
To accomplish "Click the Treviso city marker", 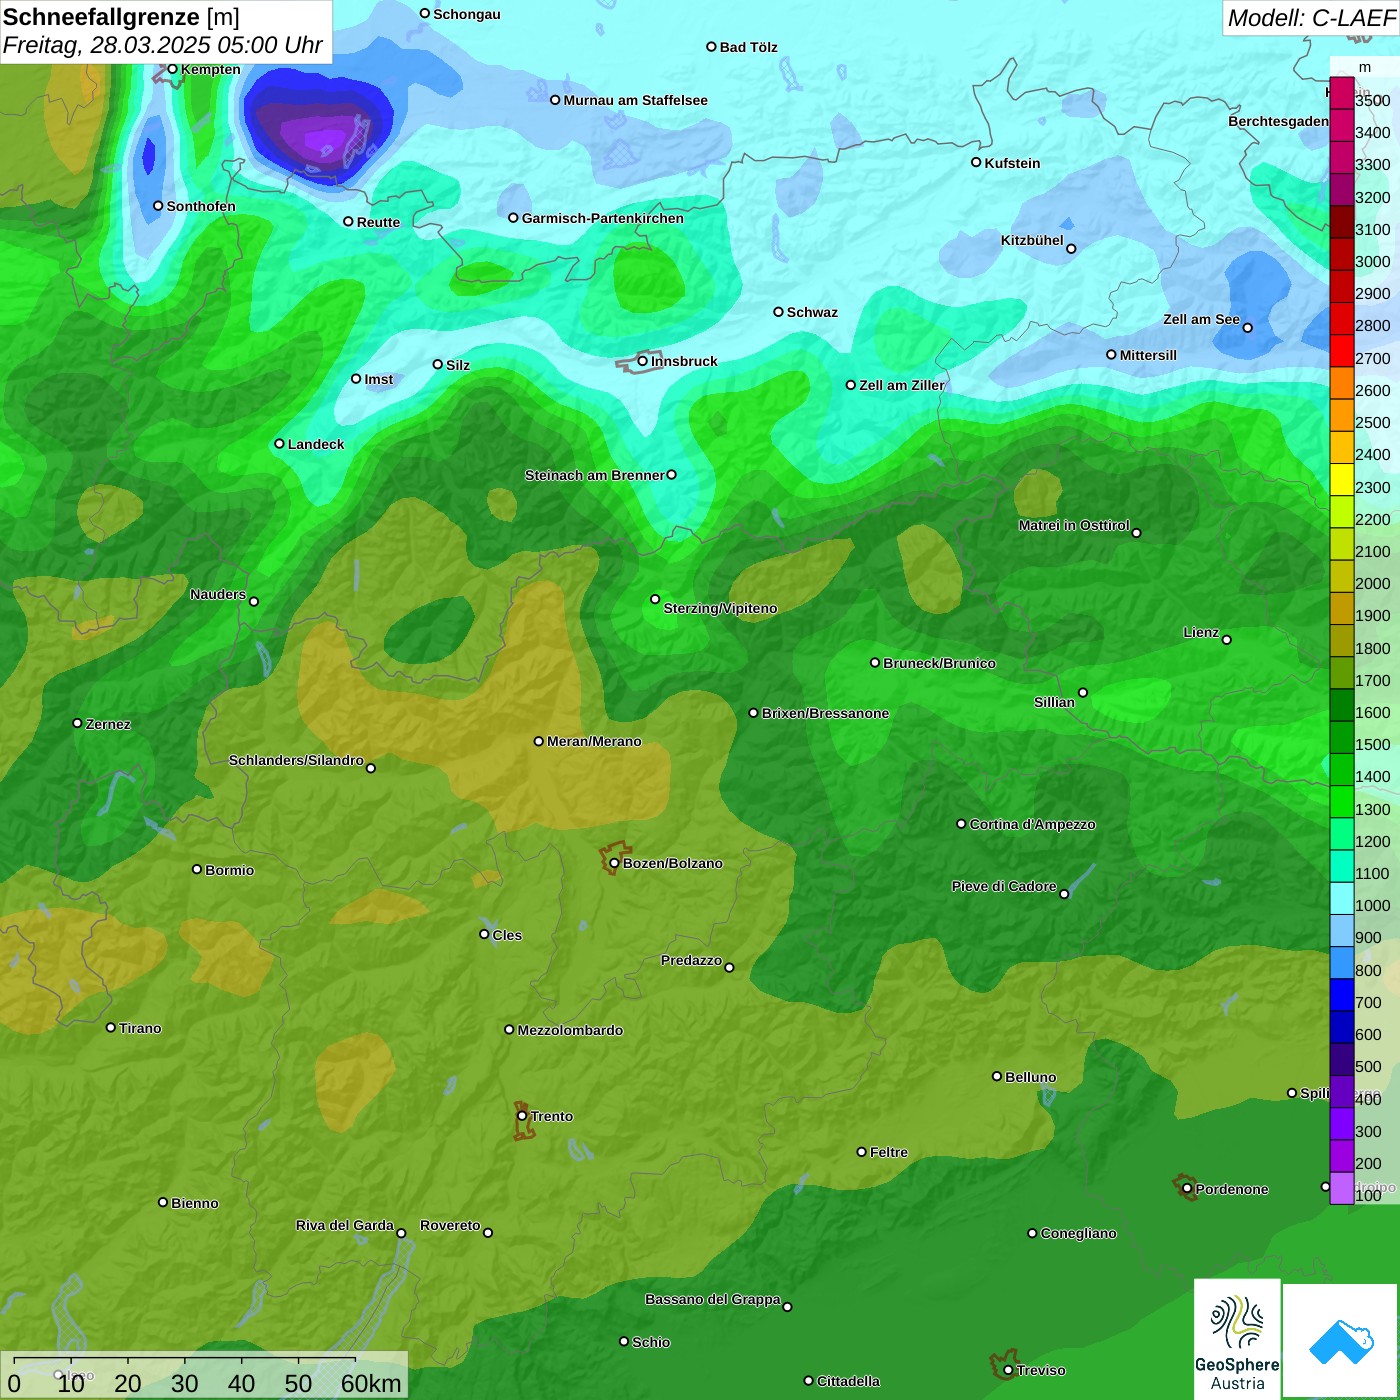I will (x=1008, y=1370).
